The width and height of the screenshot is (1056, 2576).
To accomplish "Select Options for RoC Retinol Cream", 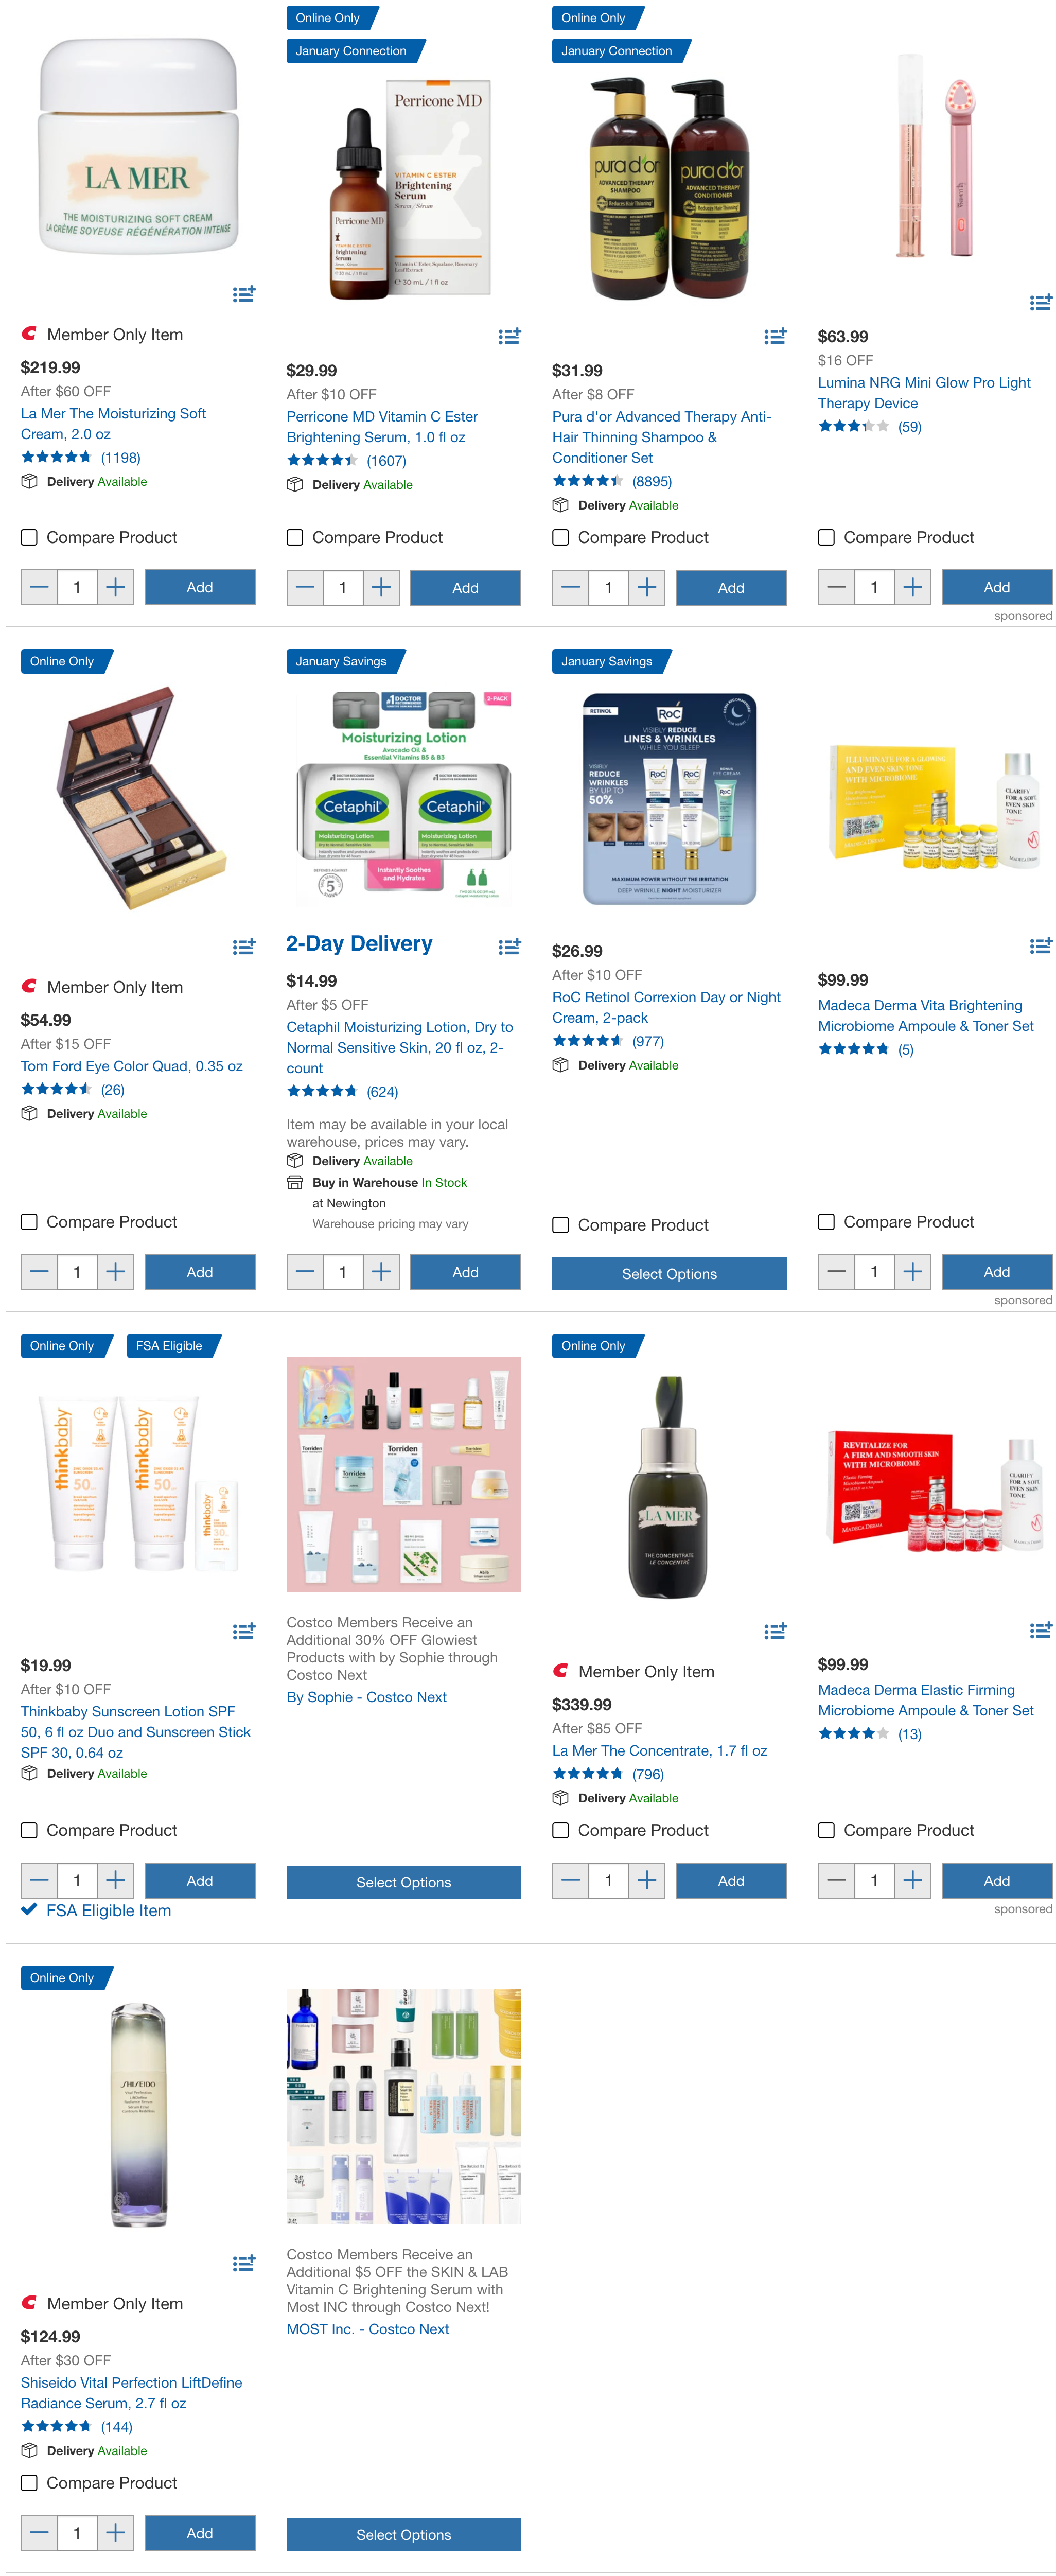I will point(669,1274).
